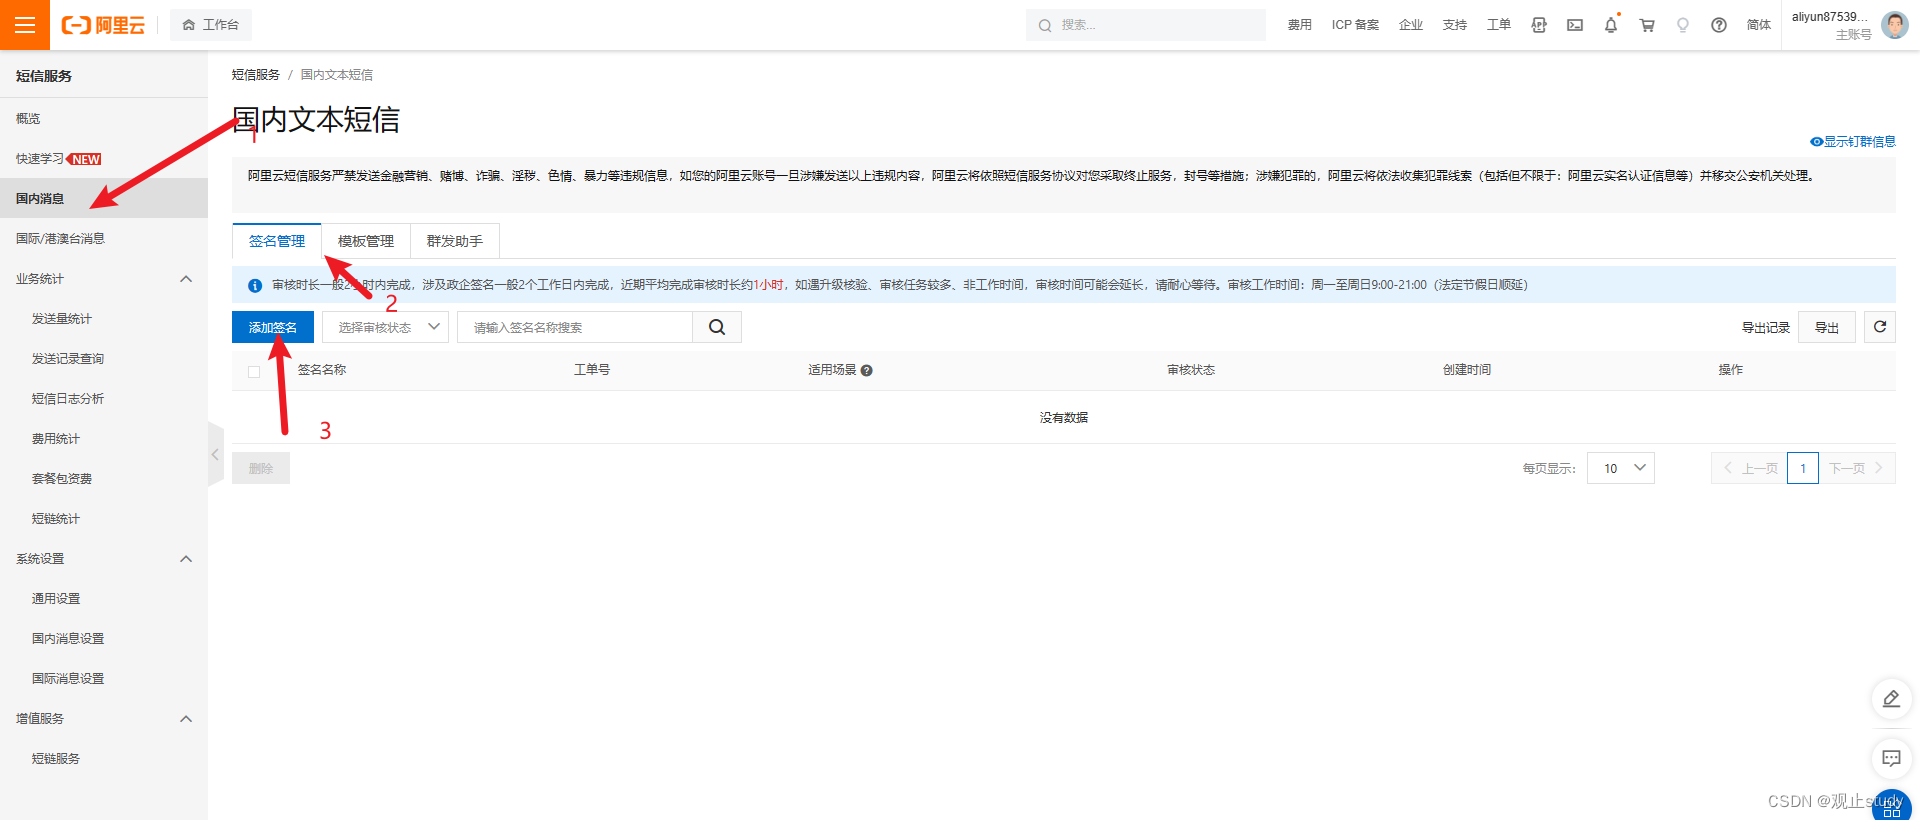Image resolution: width=1920 pixels, height=820 pixels.
Task: Refresh the signature list
Action: coord(1880,327)
